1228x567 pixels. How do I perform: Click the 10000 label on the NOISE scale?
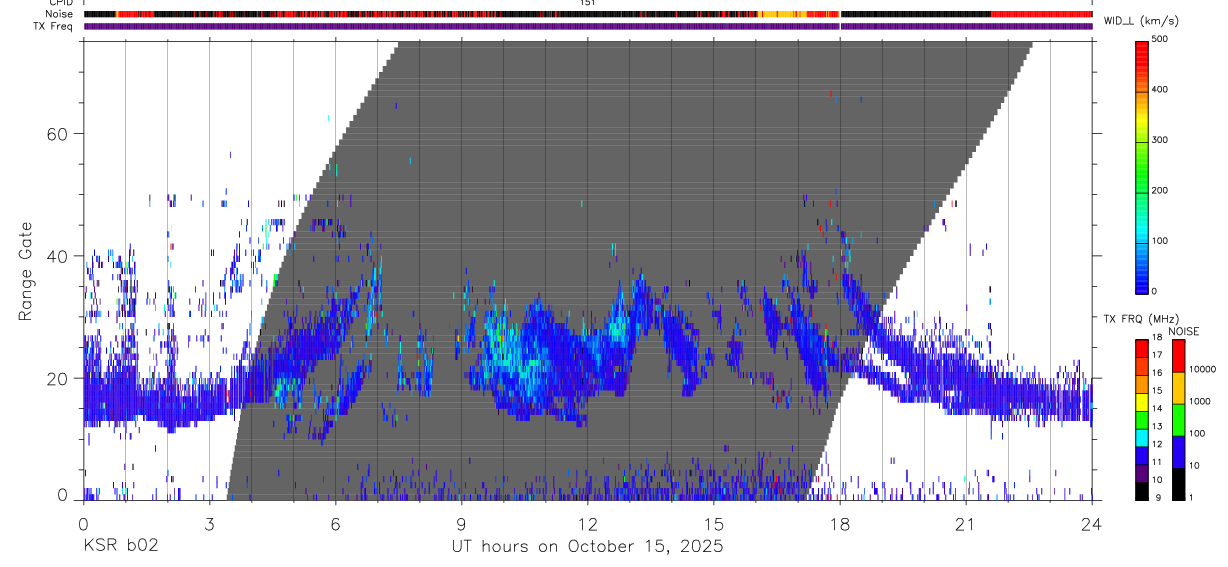(x=1202, y=369)
